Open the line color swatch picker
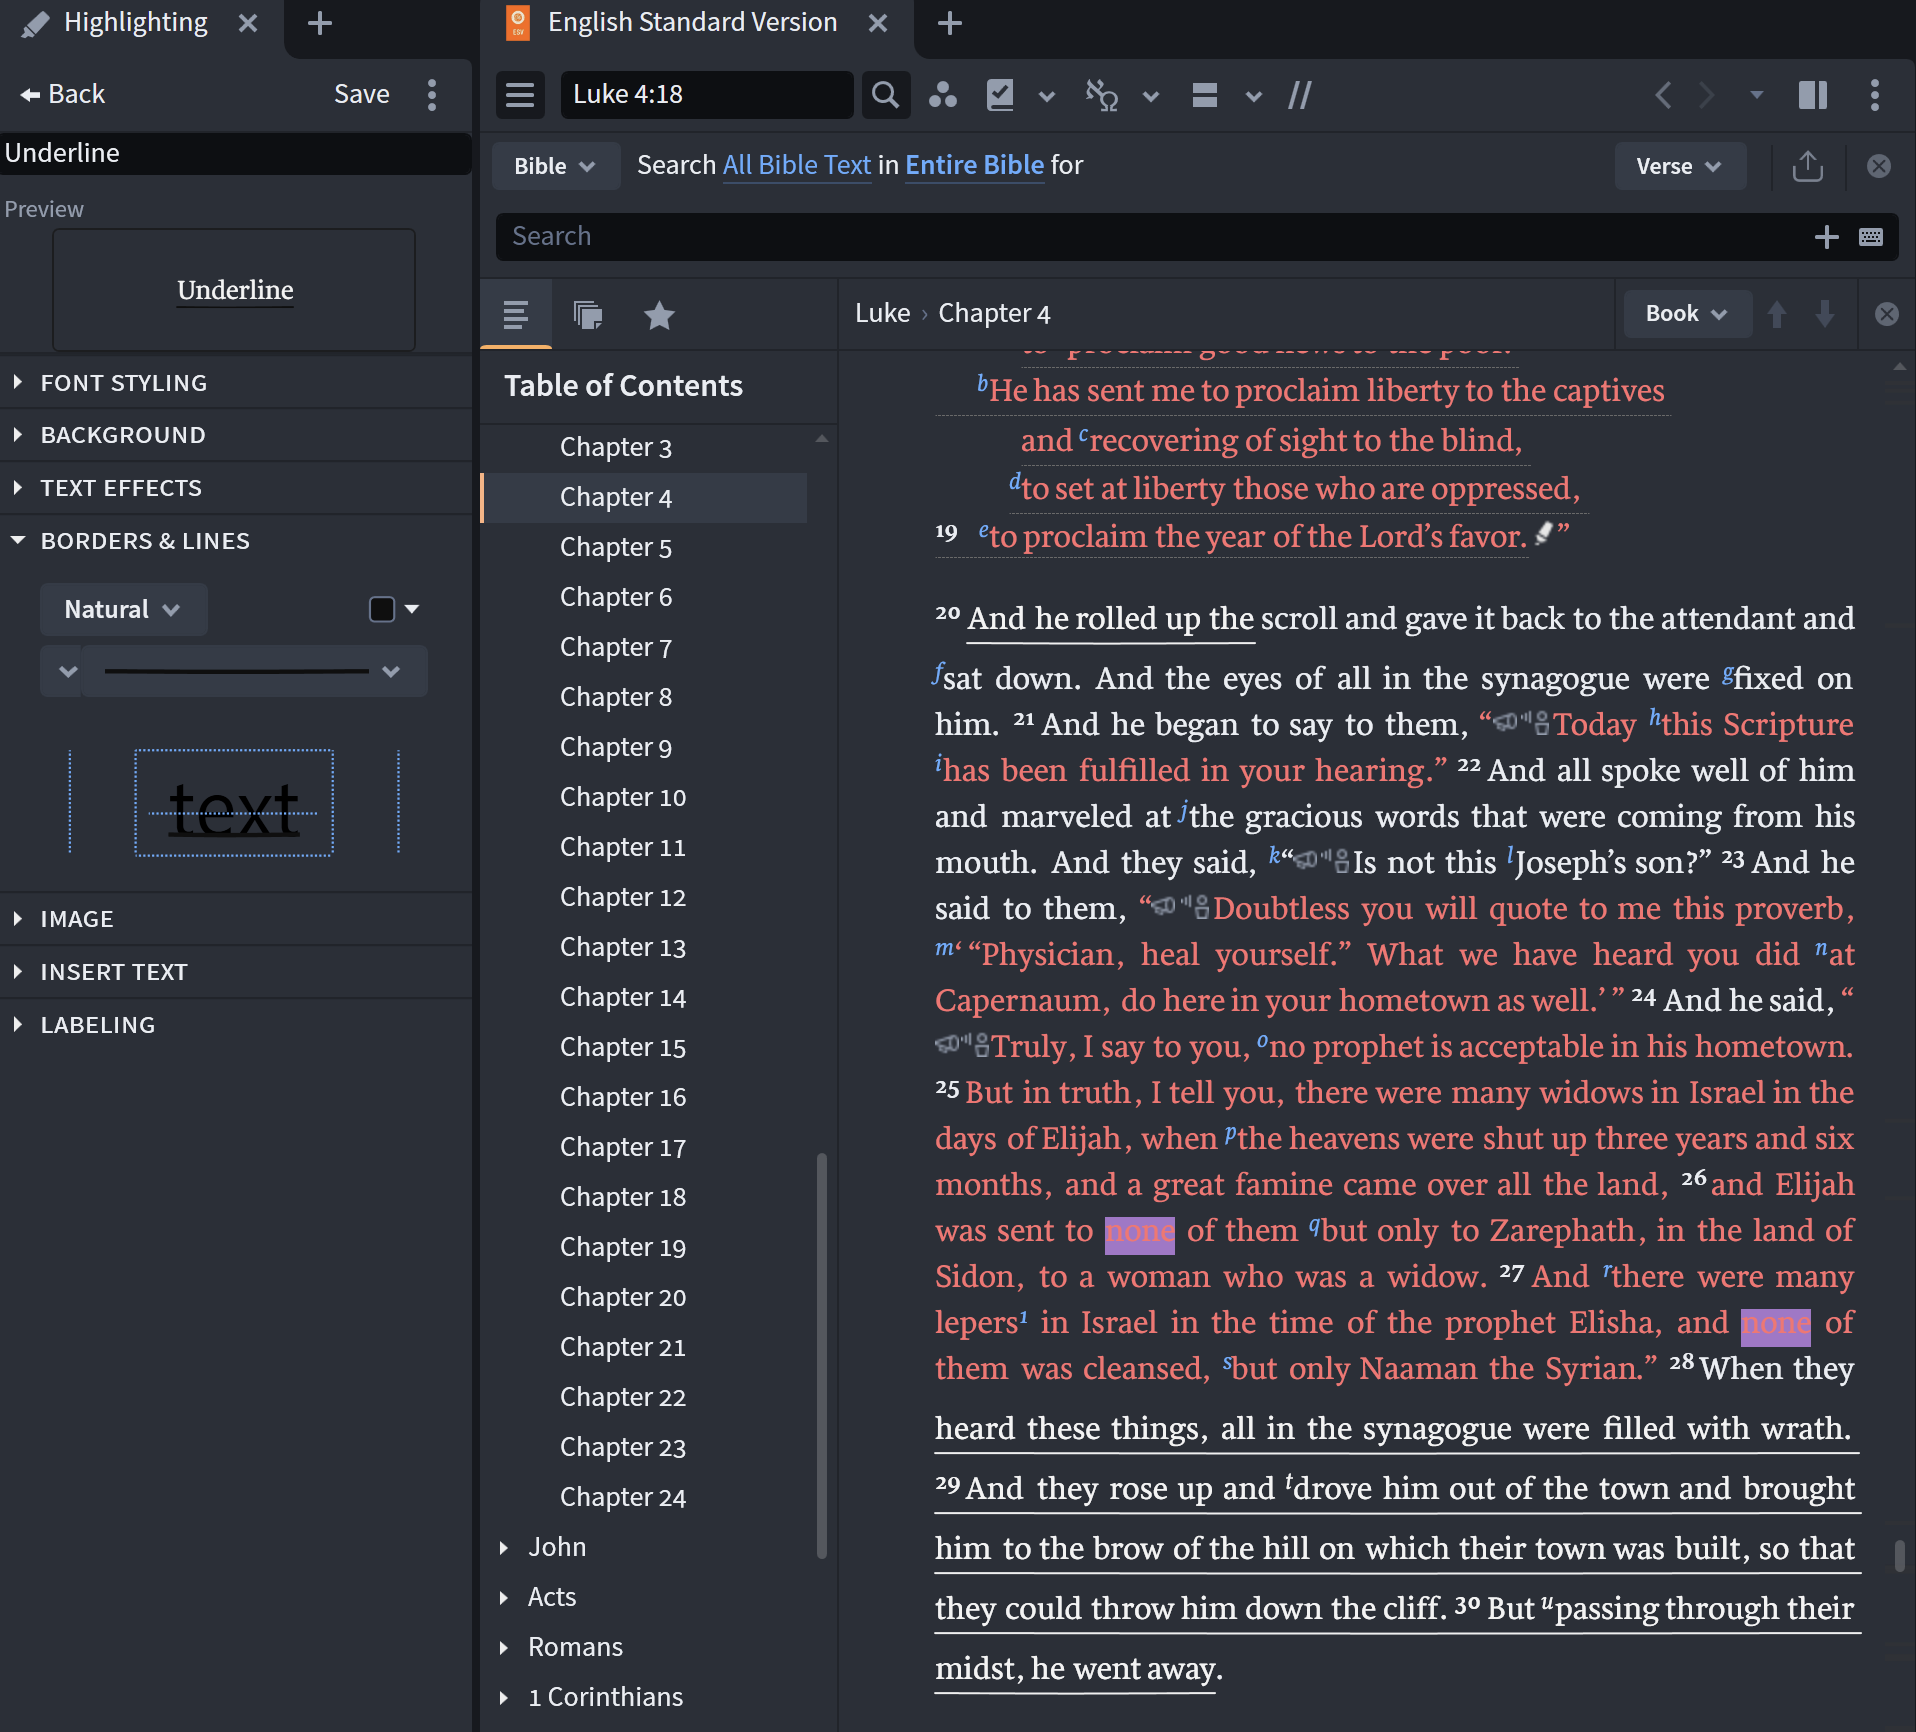The image size is (1916, 1732). (394, 609)
